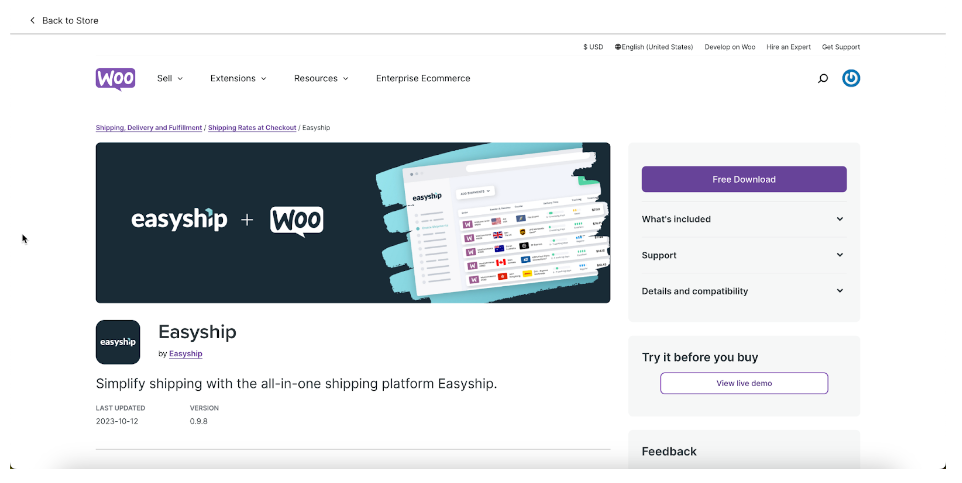This screenshot has height=483, width=962.
Task: Open Shipping Rates at Checkout breadcrumb
Action: (x=252, y=128)
